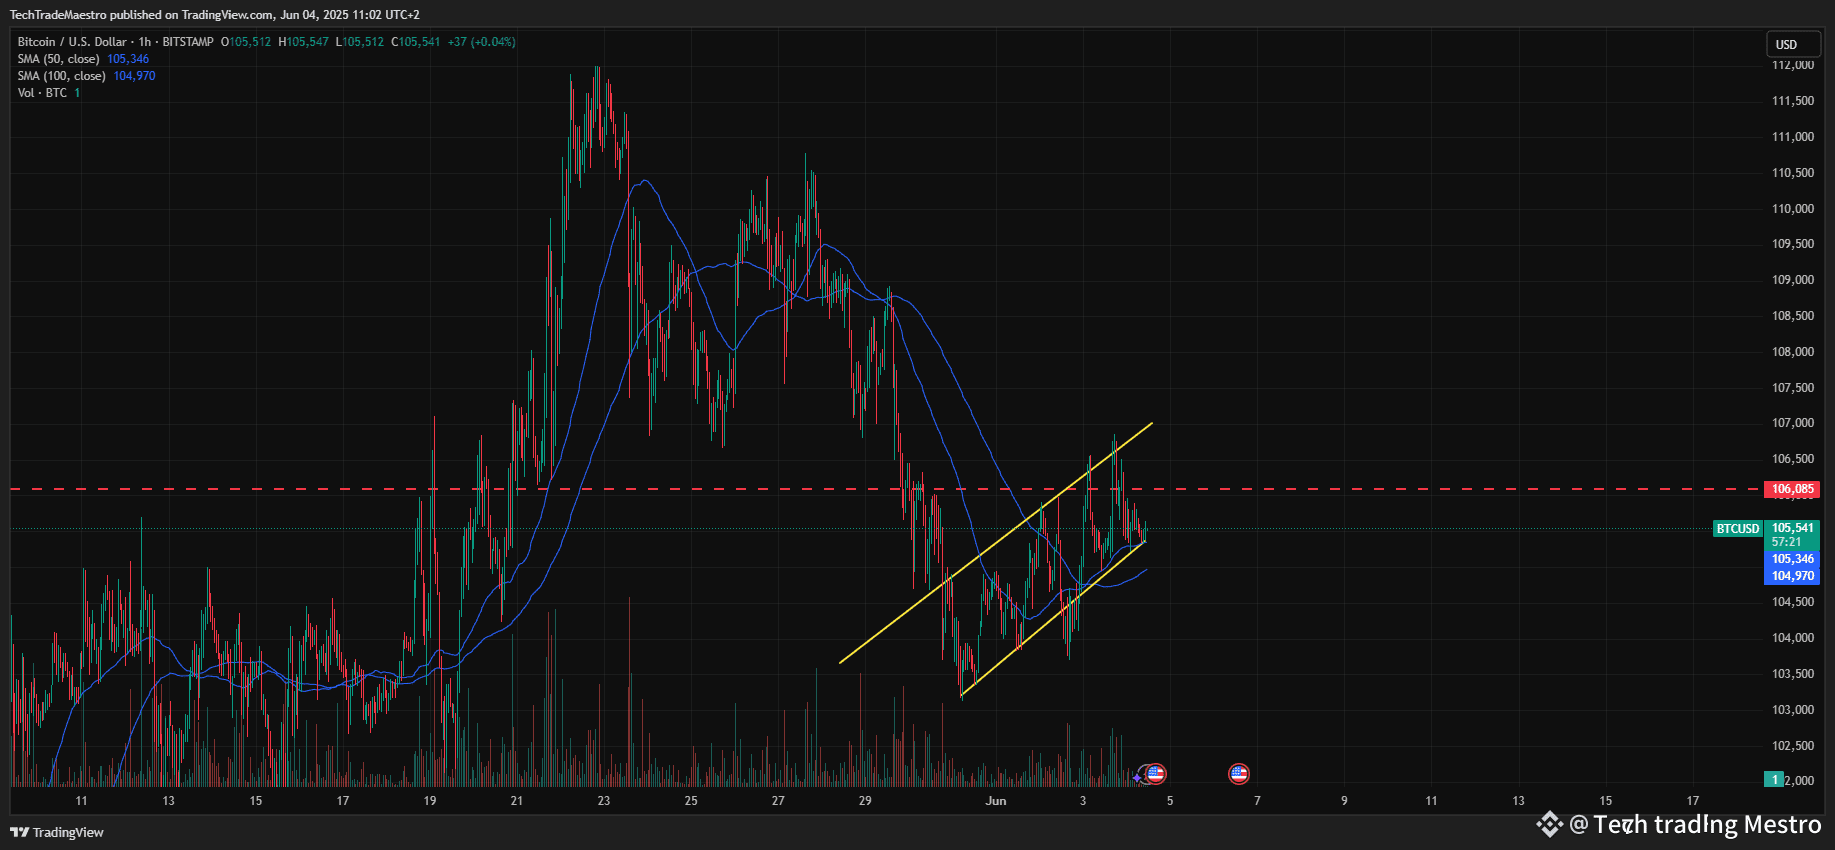1835x850 pixels.
Task: Click the 57:21 bar countdown timer
Action: (1786, 542)
